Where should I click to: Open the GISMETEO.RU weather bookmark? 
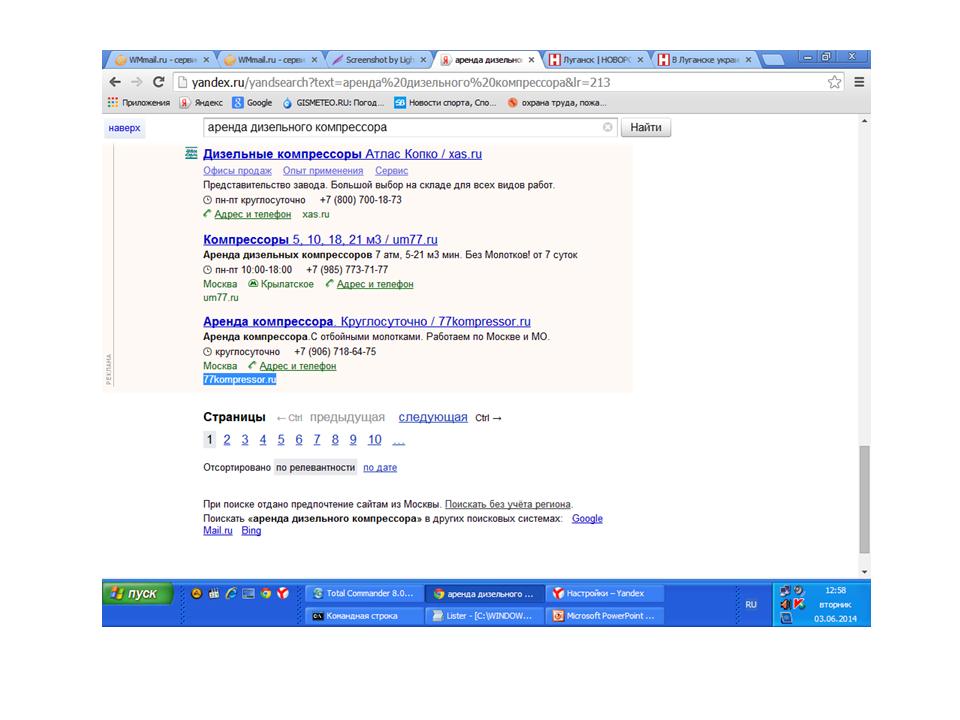click(333, 103)
